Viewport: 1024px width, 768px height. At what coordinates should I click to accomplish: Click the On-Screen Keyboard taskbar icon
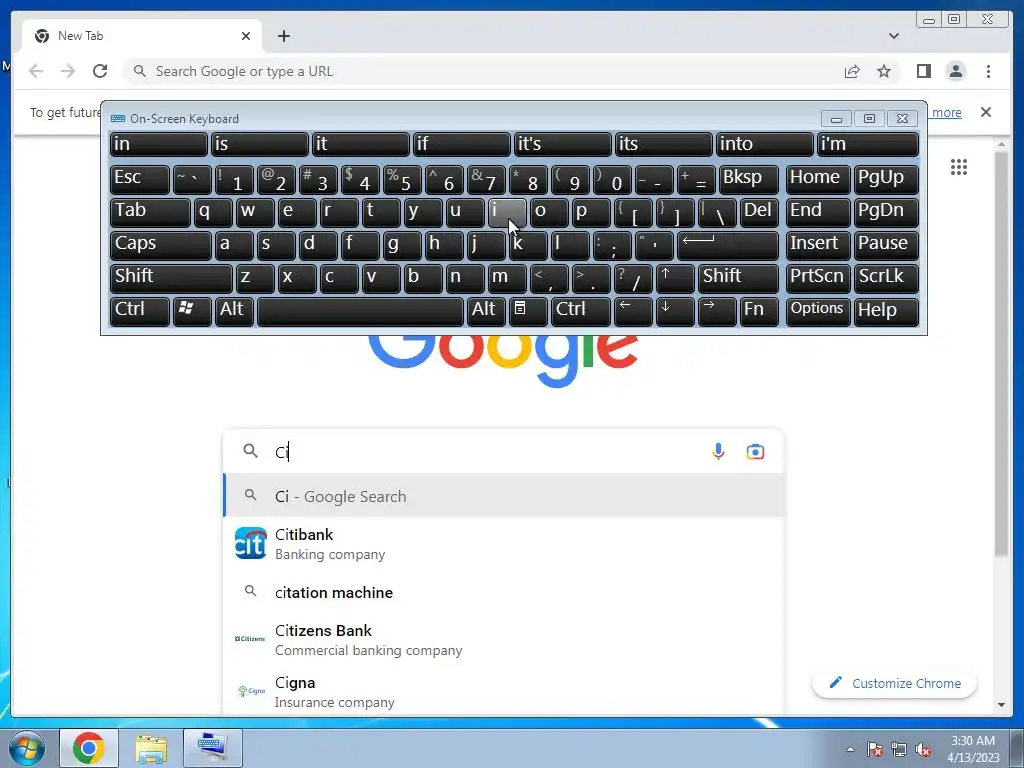coord(213,748)
